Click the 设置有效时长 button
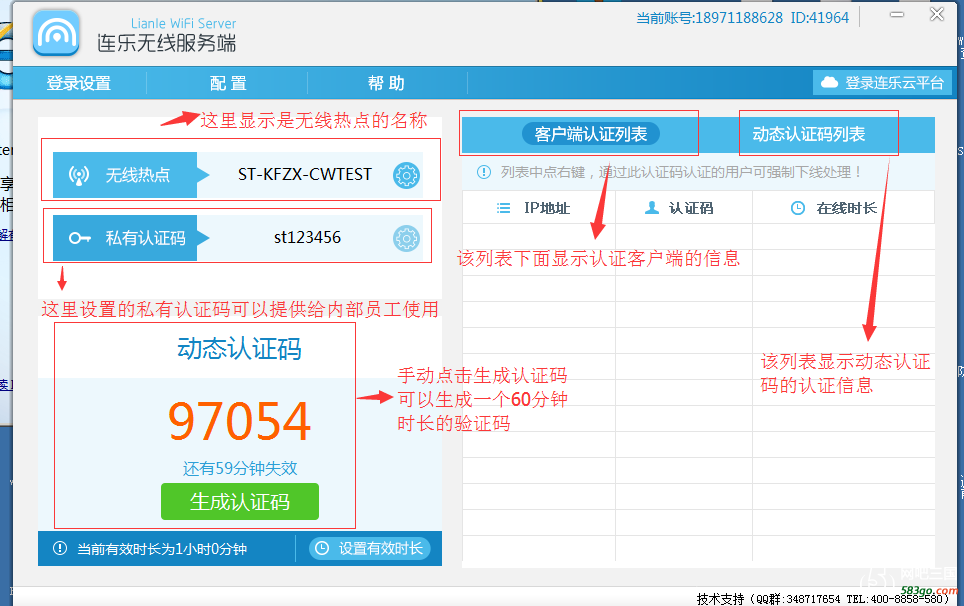This screenshot has height=606, width=964. 370,548
